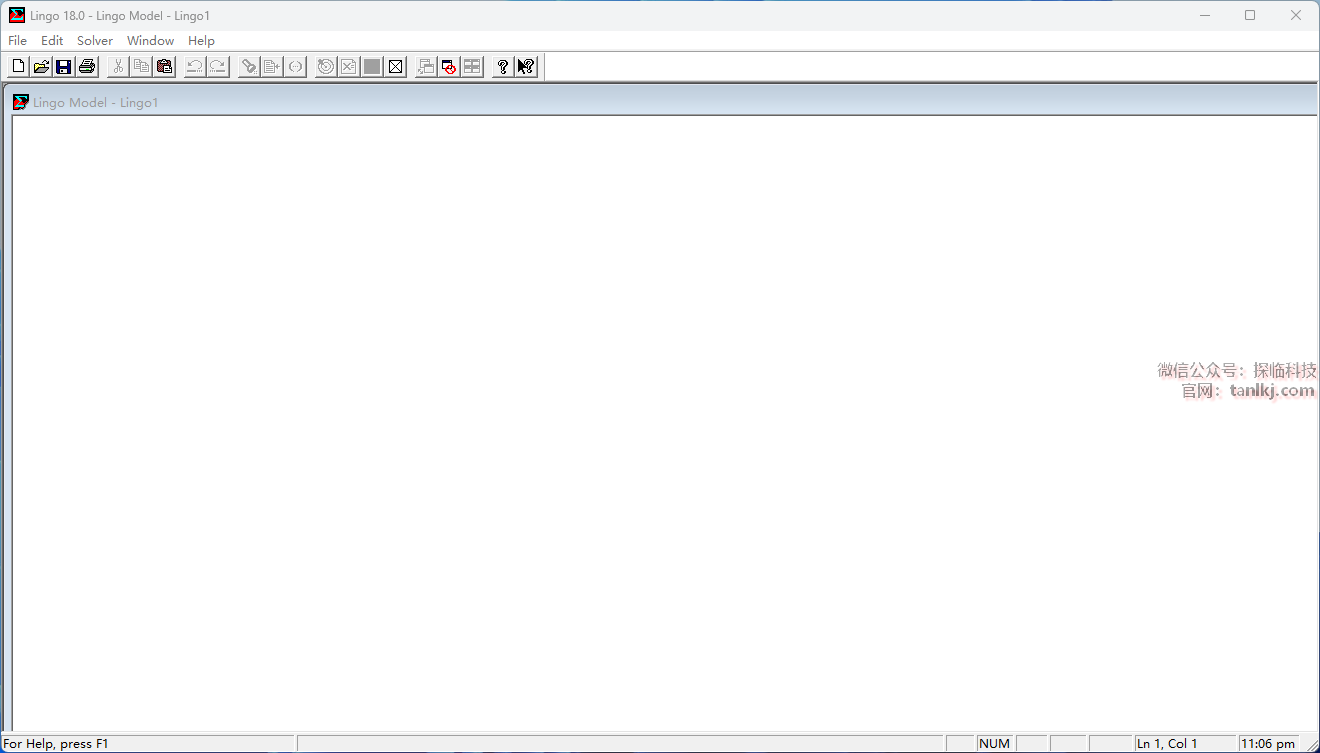The image size is (1320, 753).
Task: Click the 11:06 pm clock in status bar
Action: 1268,744
